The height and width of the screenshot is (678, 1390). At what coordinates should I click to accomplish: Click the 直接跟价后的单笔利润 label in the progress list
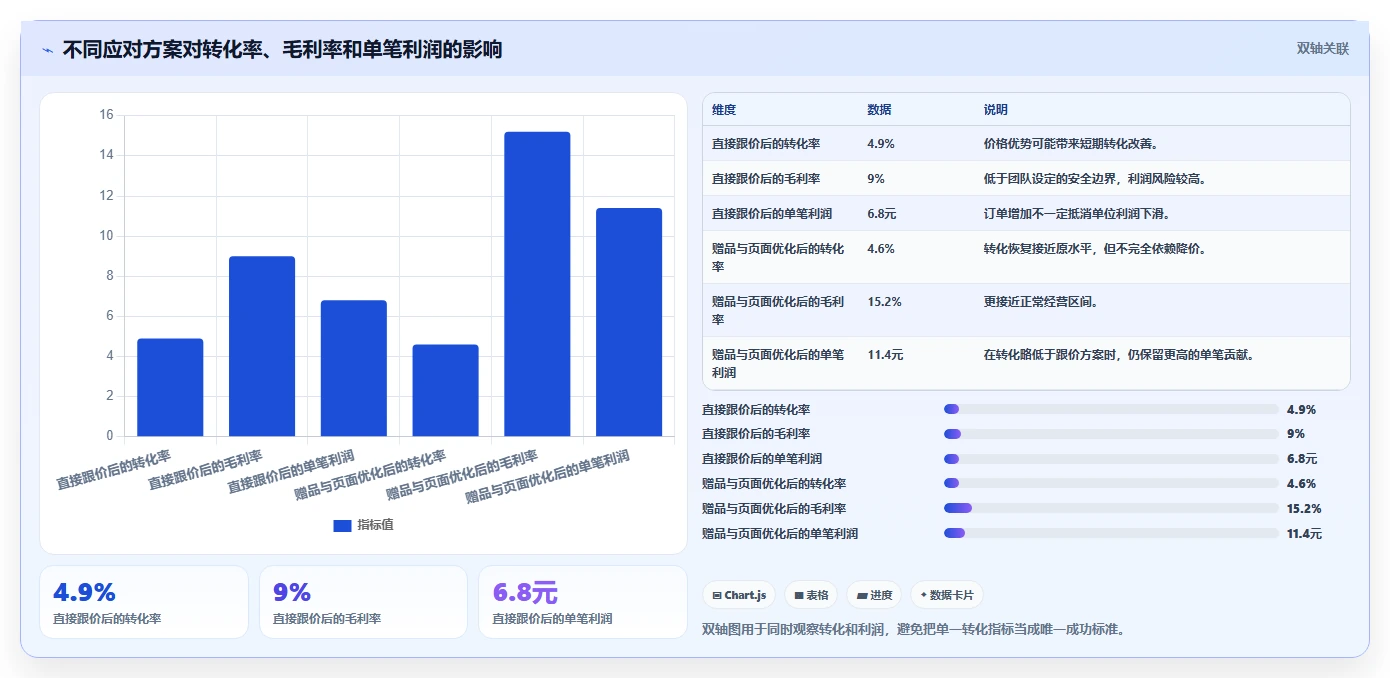[762, 459]
